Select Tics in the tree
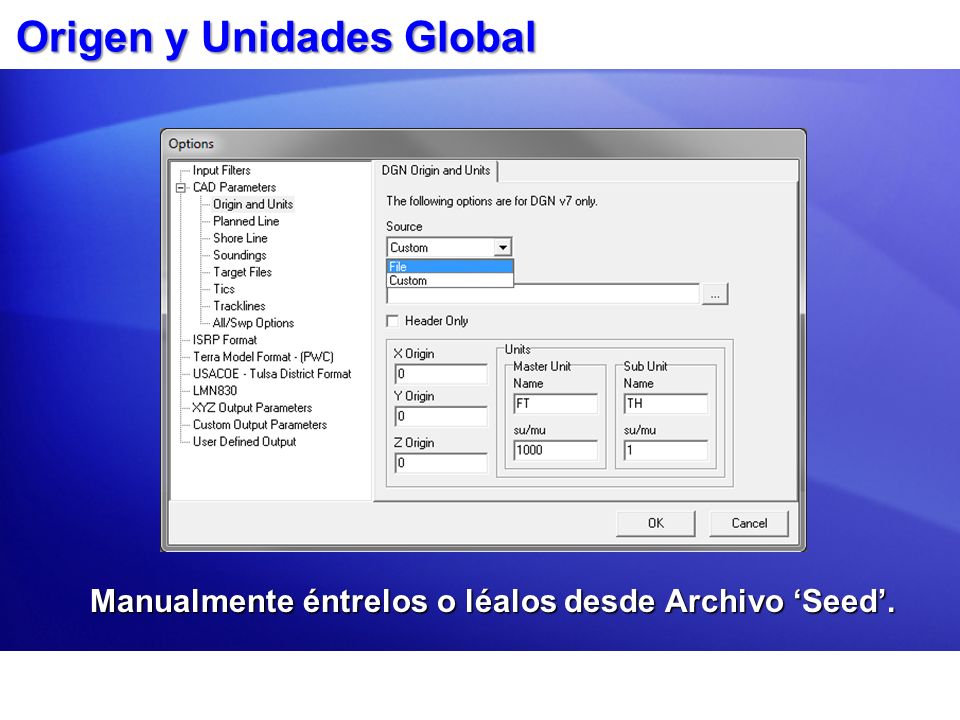Image resolution: width=960 pixels, height=720 pixels. [224, 289]
